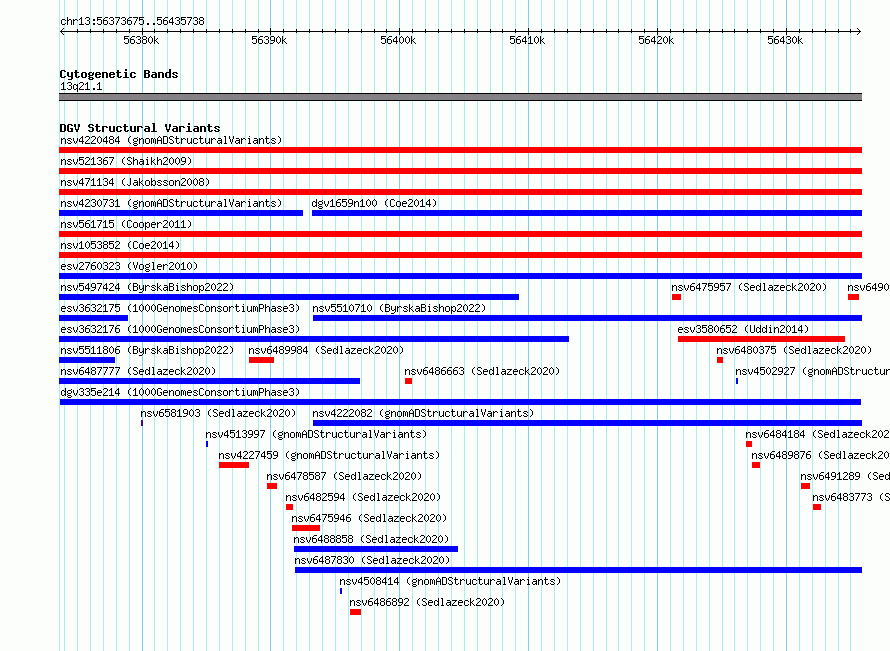Open the nsv5511806 ByrskaBishop2022 label

tap(147, 350)
